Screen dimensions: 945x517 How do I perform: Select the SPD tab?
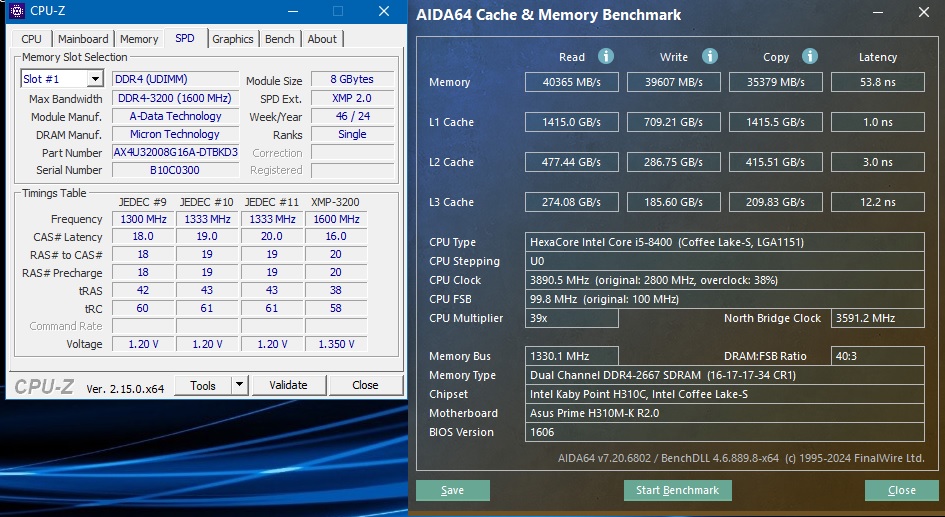pyautogui.click(x=185, y=38)
